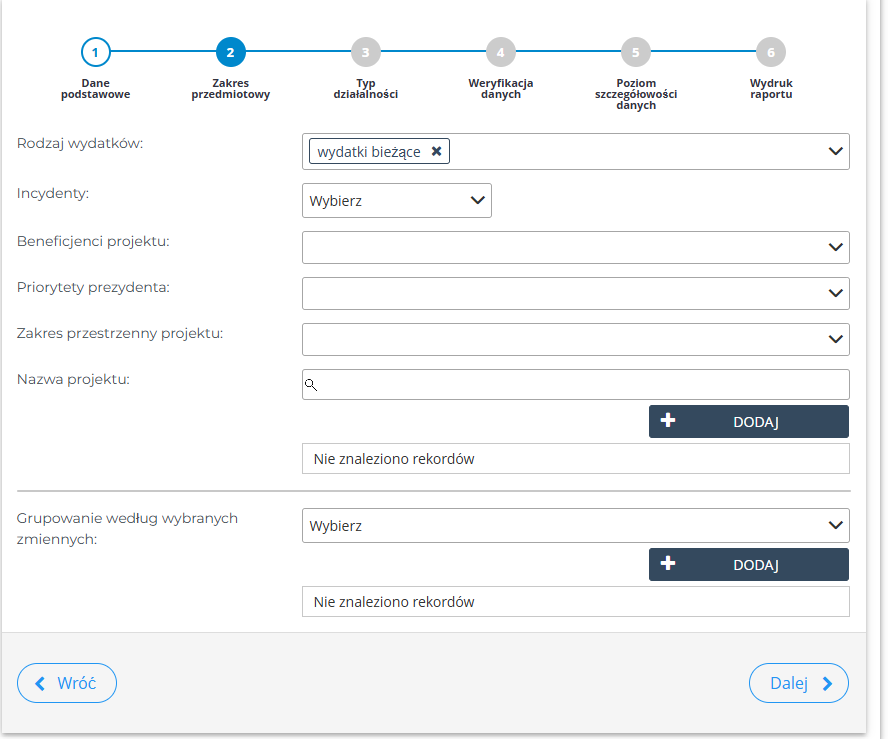This screenshot has width=888, height=739.
Task: Open step 4 Weryfikacja danych
Action: (500, 52)
